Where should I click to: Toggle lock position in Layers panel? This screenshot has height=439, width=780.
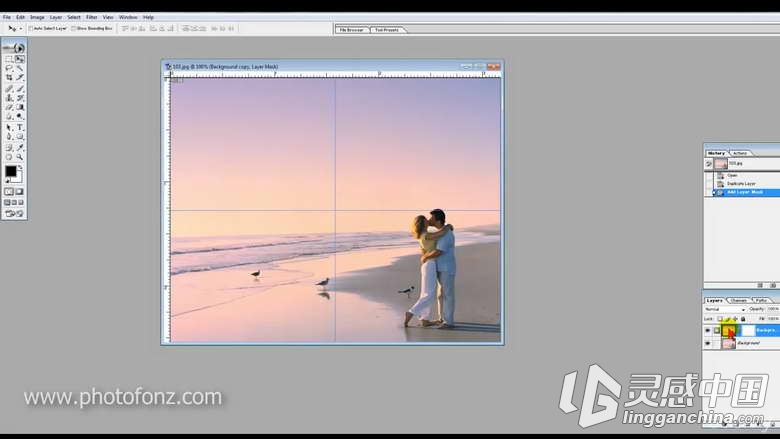click(735, 319)
